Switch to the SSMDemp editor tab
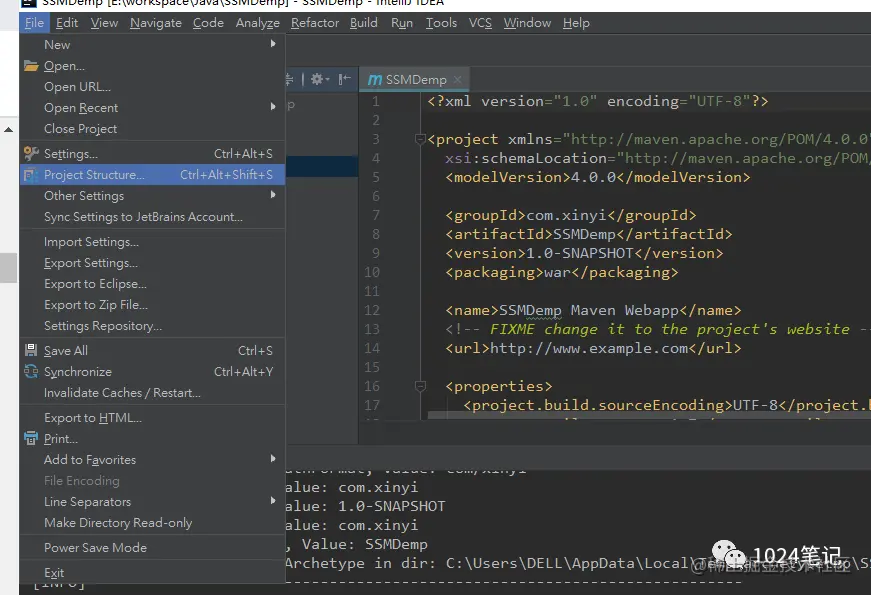The height and width of the screenshot is (595, 871). point(414,79)
